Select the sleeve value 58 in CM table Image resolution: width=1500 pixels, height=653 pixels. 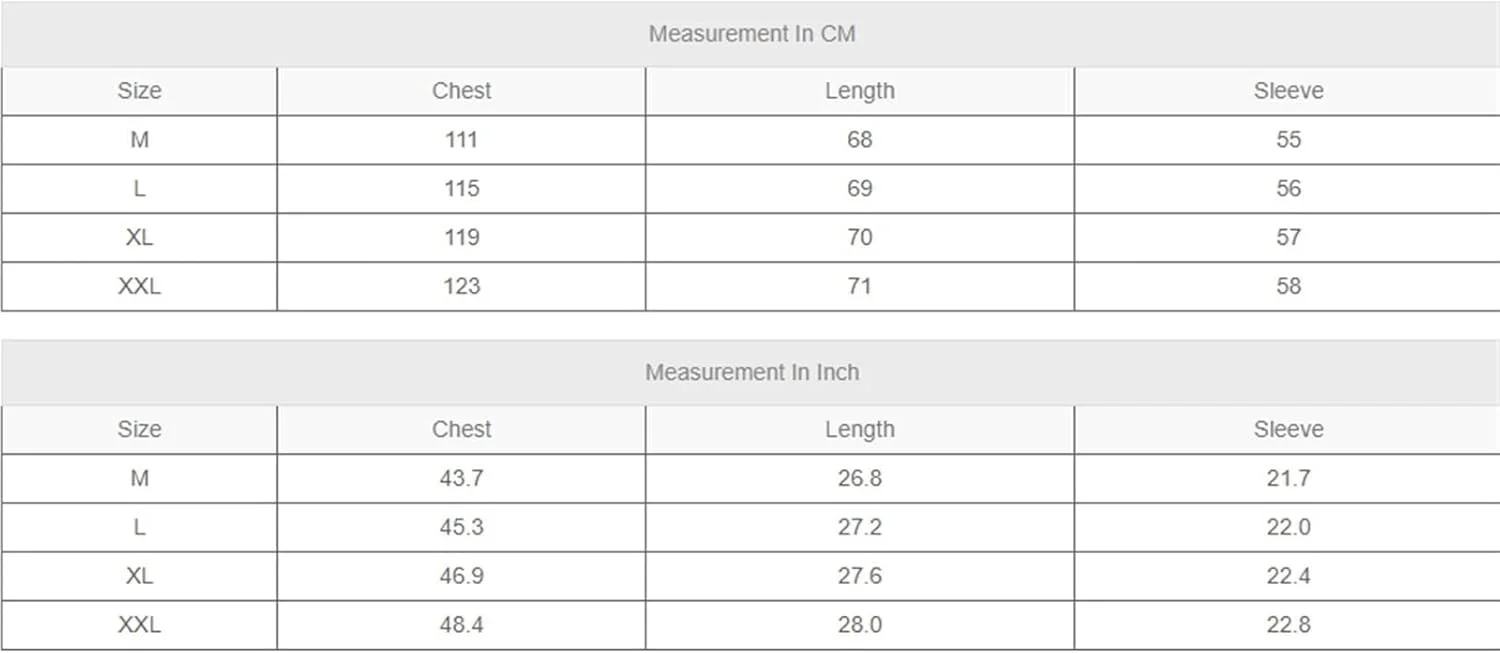[x=1288, y=287]
